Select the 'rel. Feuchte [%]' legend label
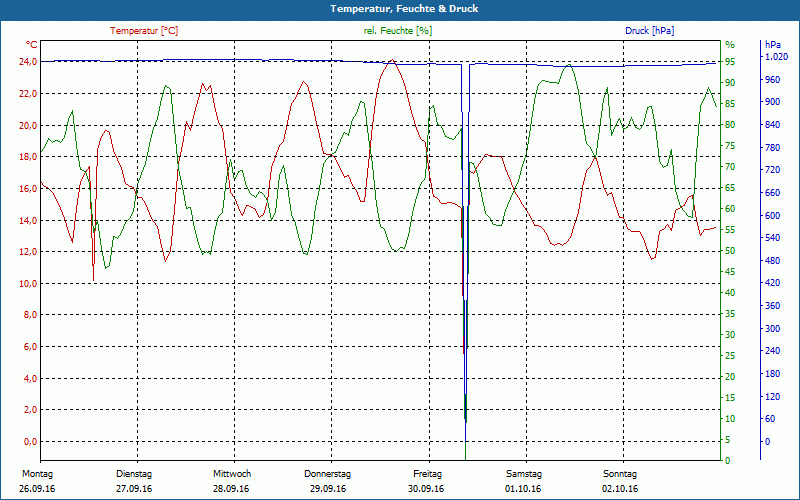This screenshot has width=800, height=500. tap(397, 31)
